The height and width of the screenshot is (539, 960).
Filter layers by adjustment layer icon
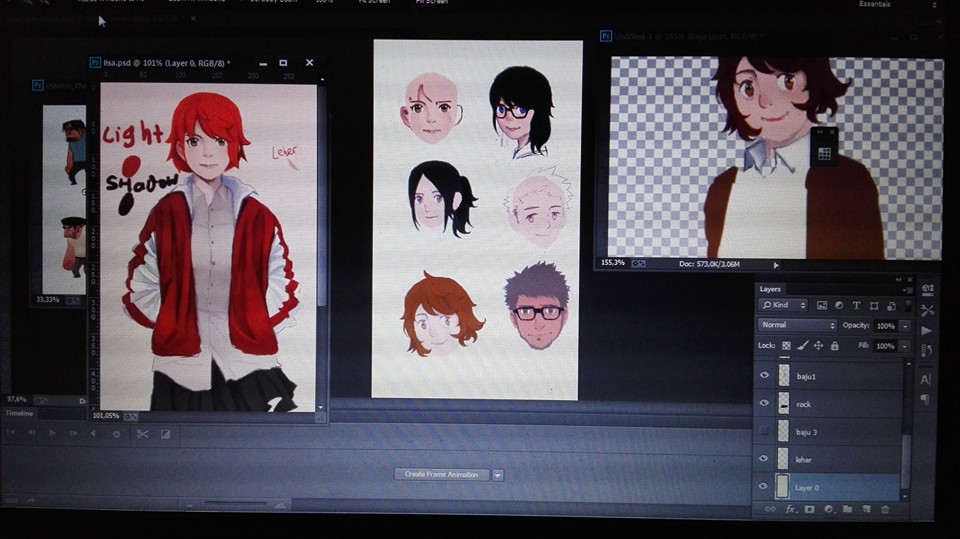pyautogui.click(x=839, y=305)
